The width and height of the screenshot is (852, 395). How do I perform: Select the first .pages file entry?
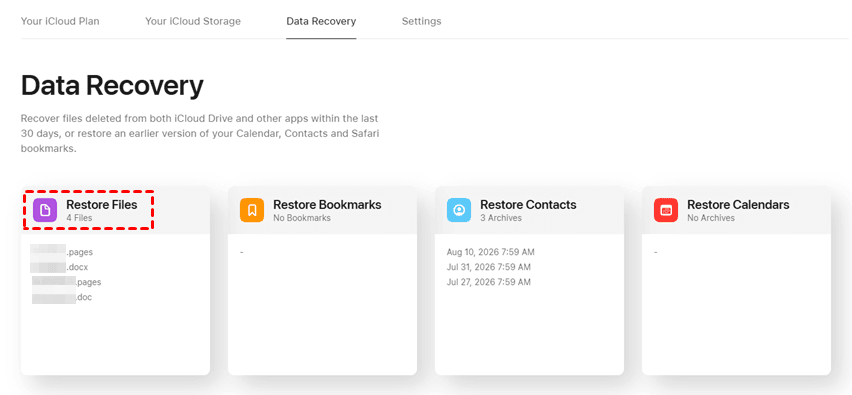pos(62,252)
